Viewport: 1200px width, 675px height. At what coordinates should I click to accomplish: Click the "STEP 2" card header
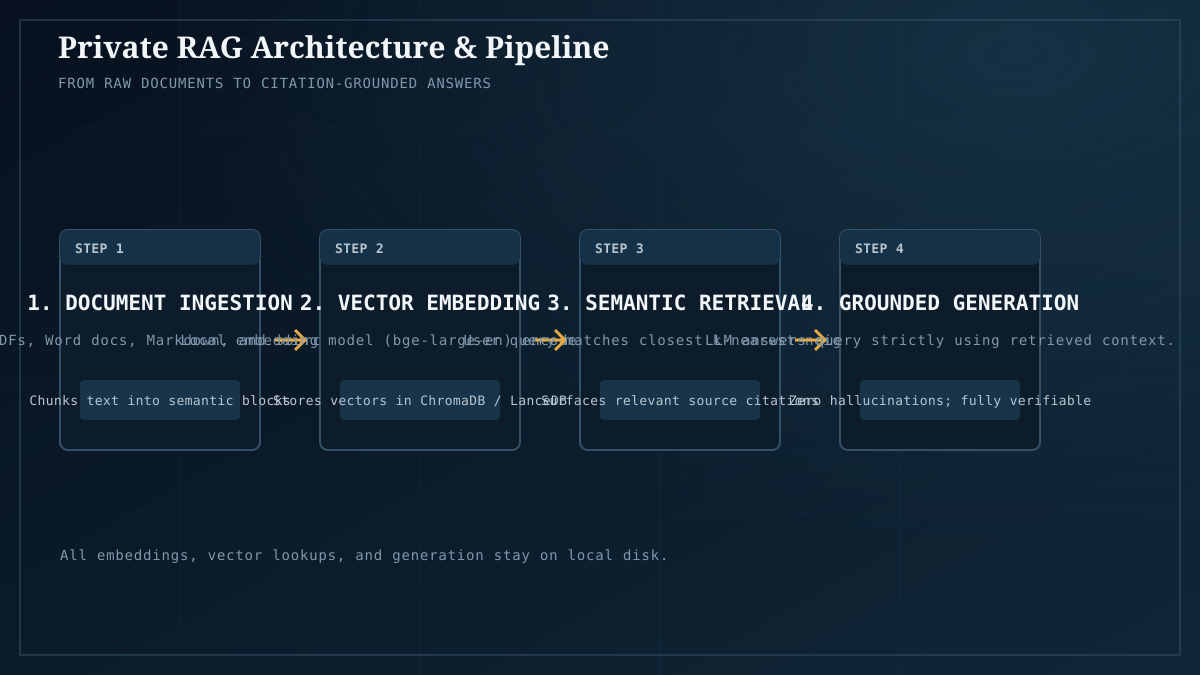[420, 248]
